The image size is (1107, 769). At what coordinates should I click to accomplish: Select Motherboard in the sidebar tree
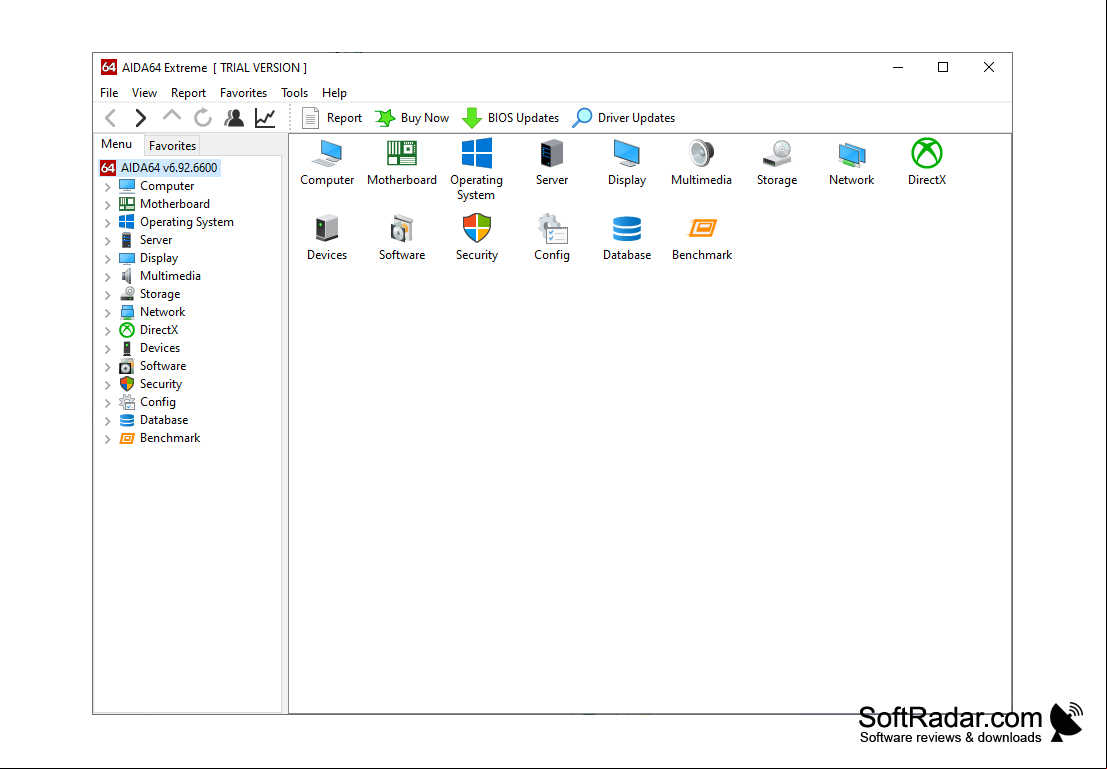click(164, 204)
